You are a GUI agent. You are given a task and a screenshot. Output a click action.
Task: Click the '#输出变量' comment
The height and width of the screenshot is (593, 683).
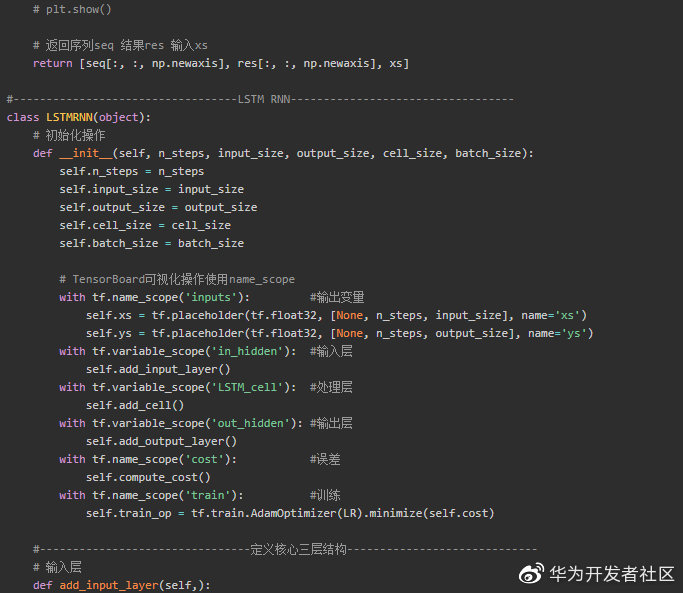point(337,298)
